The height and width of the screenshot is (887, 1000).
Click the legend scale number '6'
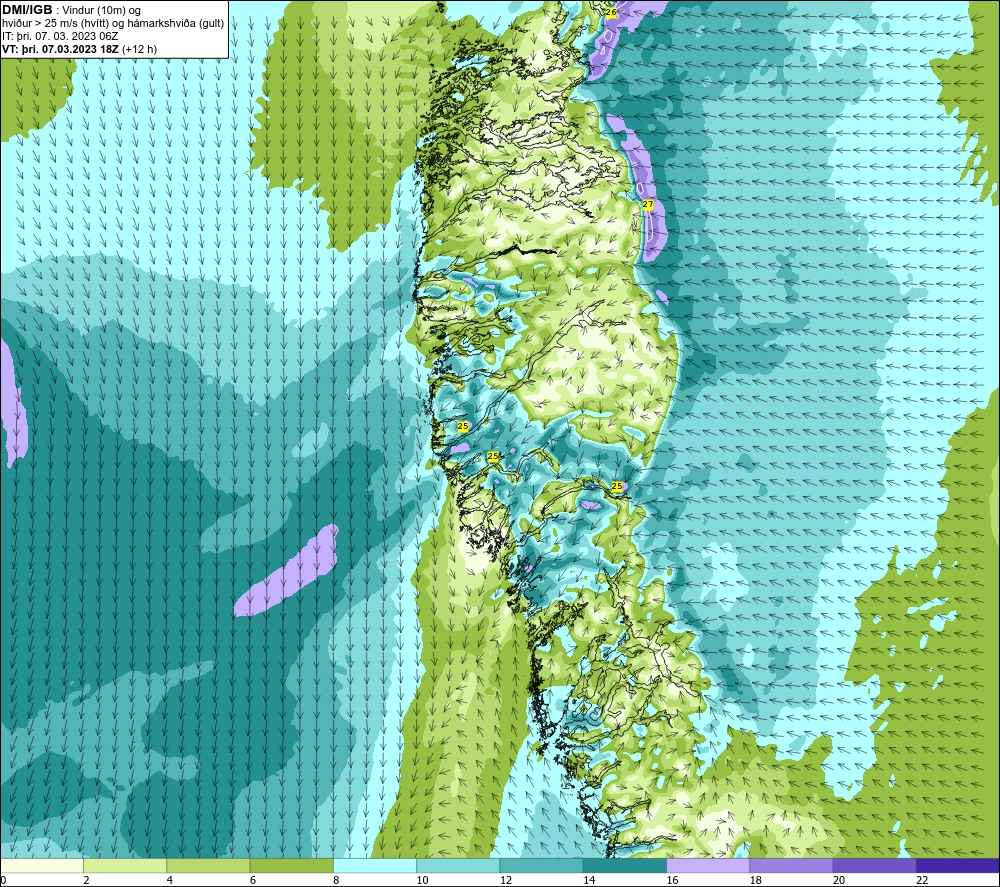pos(253,880)
